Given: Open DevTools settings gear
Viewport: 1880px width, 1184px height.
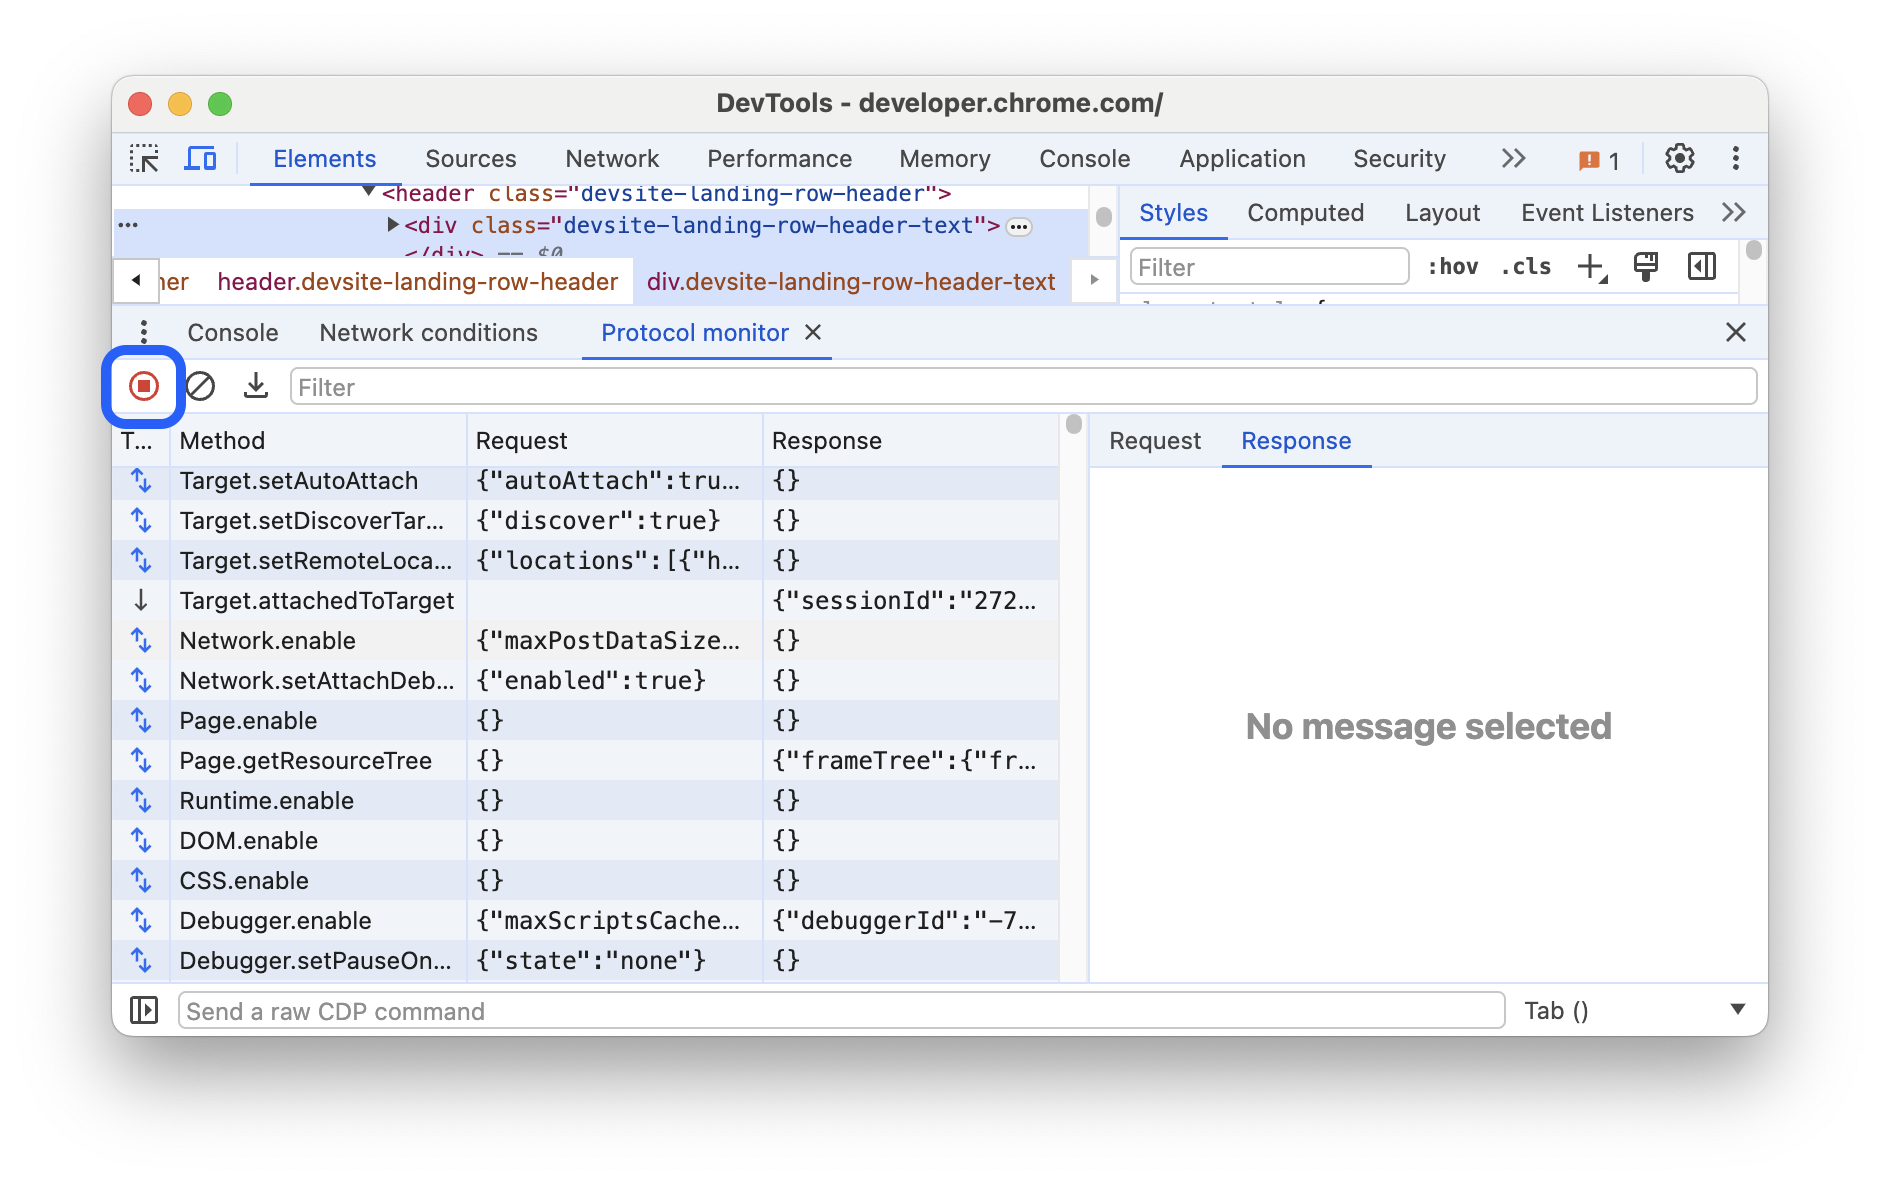Looking at the screenshot, I should click(1681, 158).
